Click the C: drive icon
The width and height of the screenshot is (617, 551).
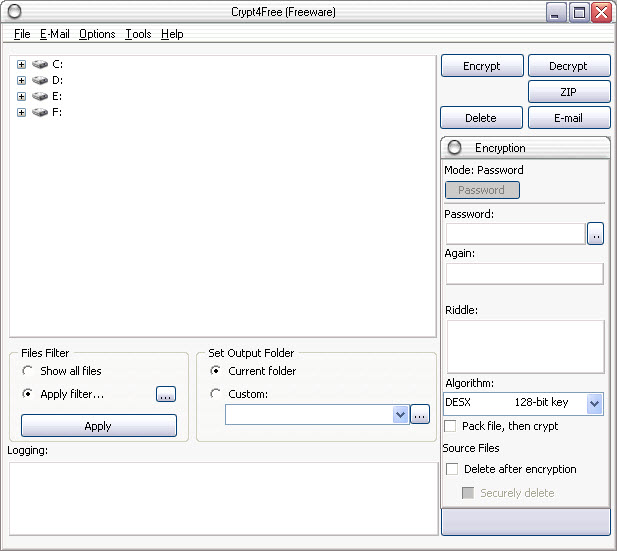[40, 64]
